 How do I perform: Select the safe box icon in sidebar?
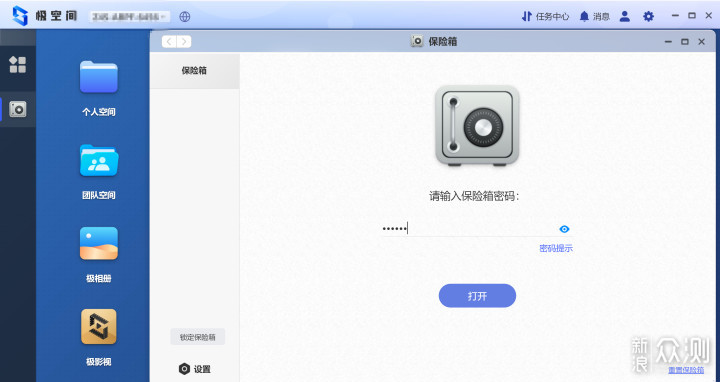coord(18,109)
